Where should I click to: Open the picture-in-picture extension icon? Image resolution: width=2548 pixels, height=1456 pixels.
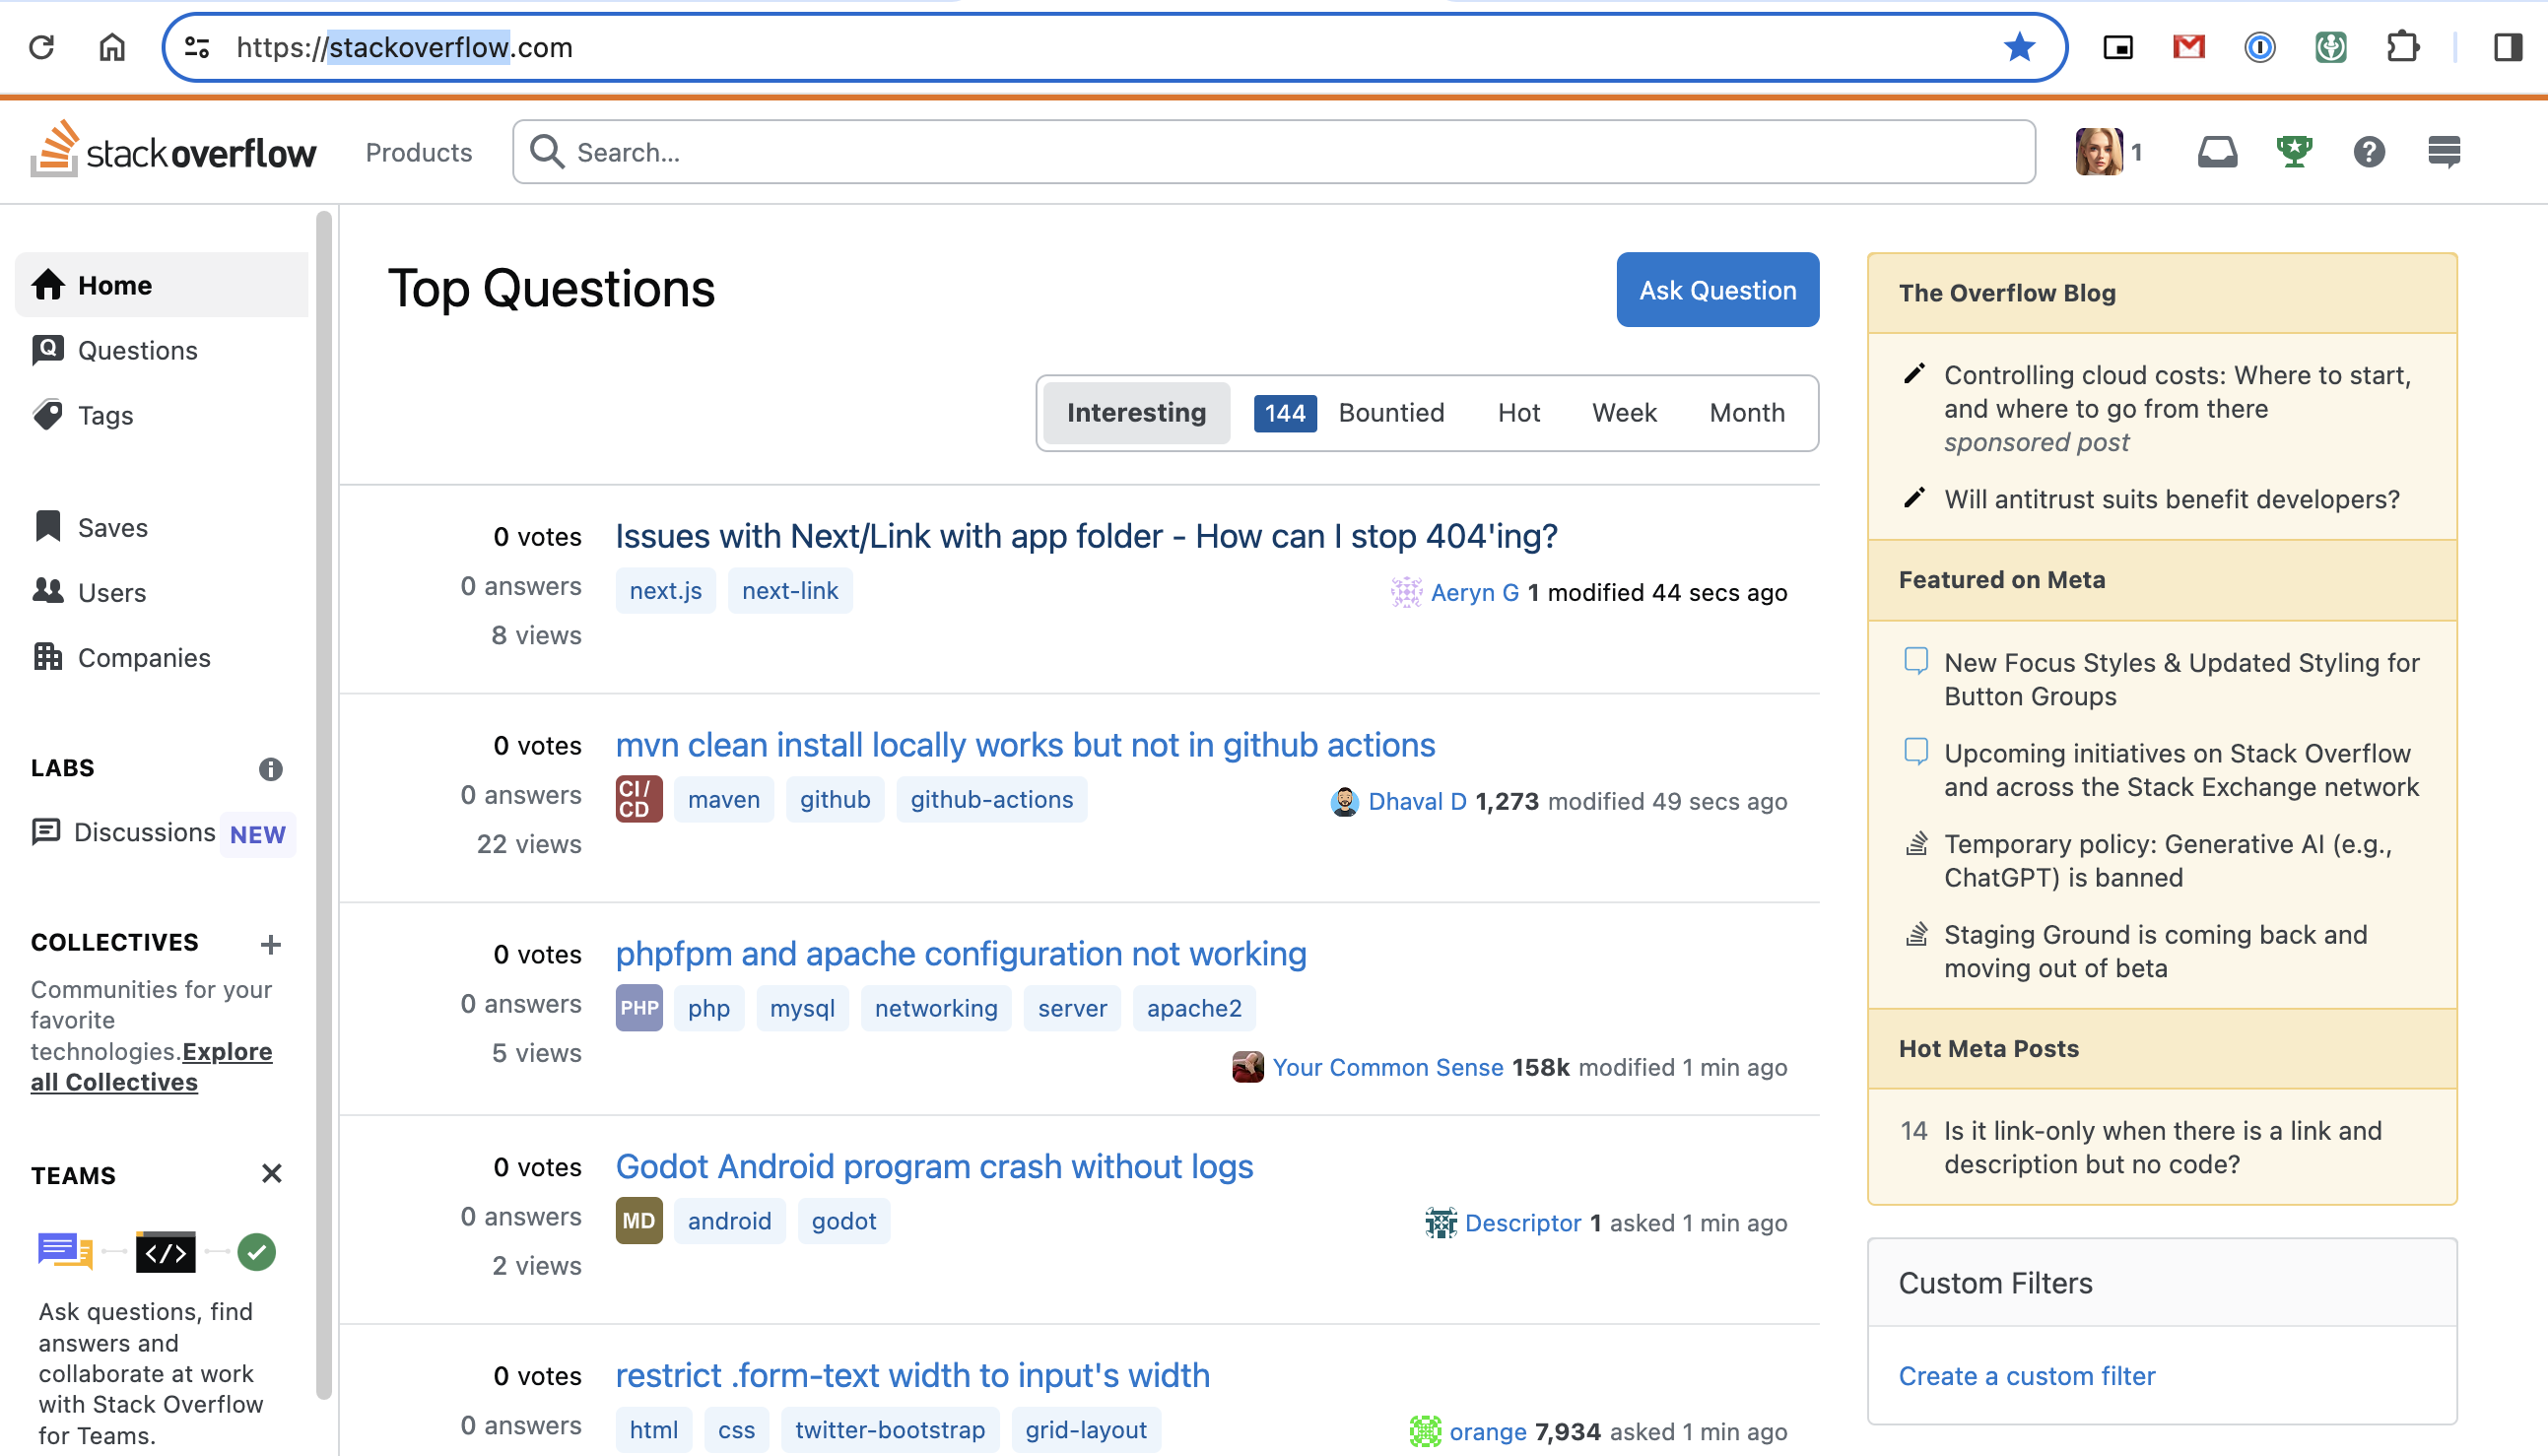[x=2118, y=47]
